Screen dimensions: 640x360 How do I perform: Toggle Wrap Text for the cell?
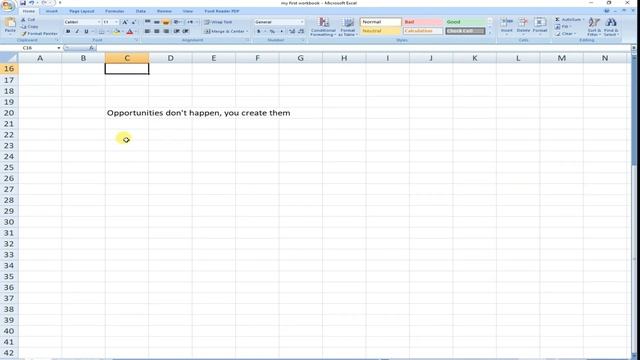tap(218, 22)
